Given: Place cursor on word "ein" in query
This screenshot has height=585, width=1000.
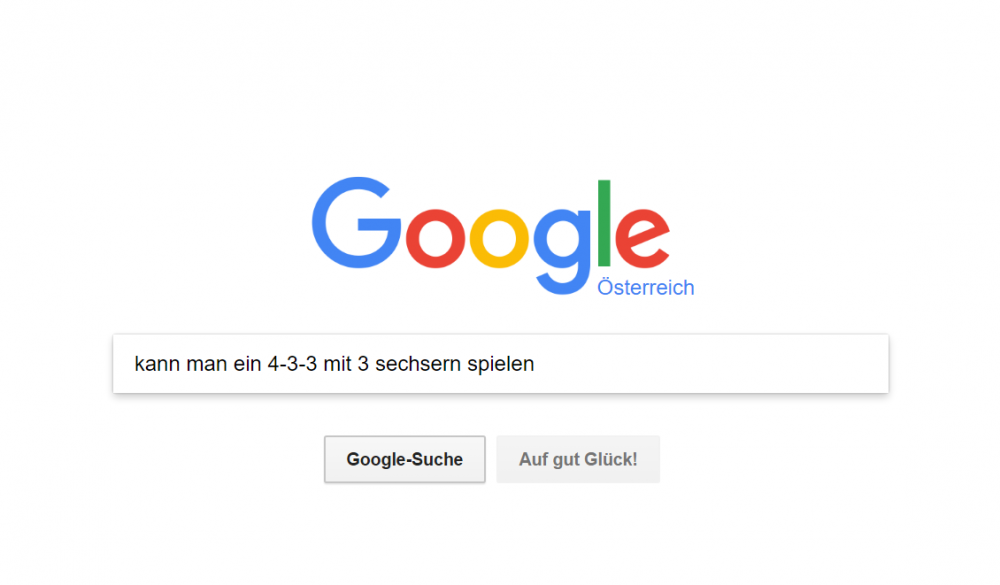Looking at the screenshot, I should pyautogui.click(x=247, y=364).
